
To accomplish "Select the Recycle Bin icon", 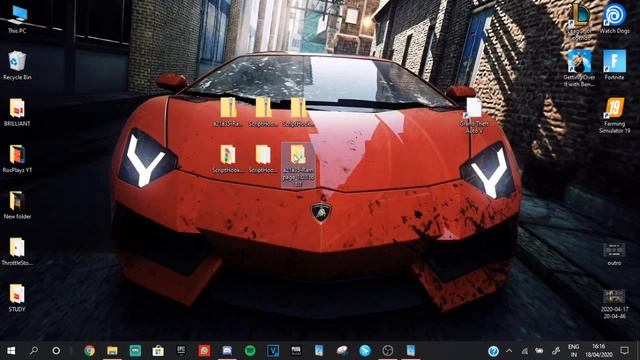I will point(17,65).
